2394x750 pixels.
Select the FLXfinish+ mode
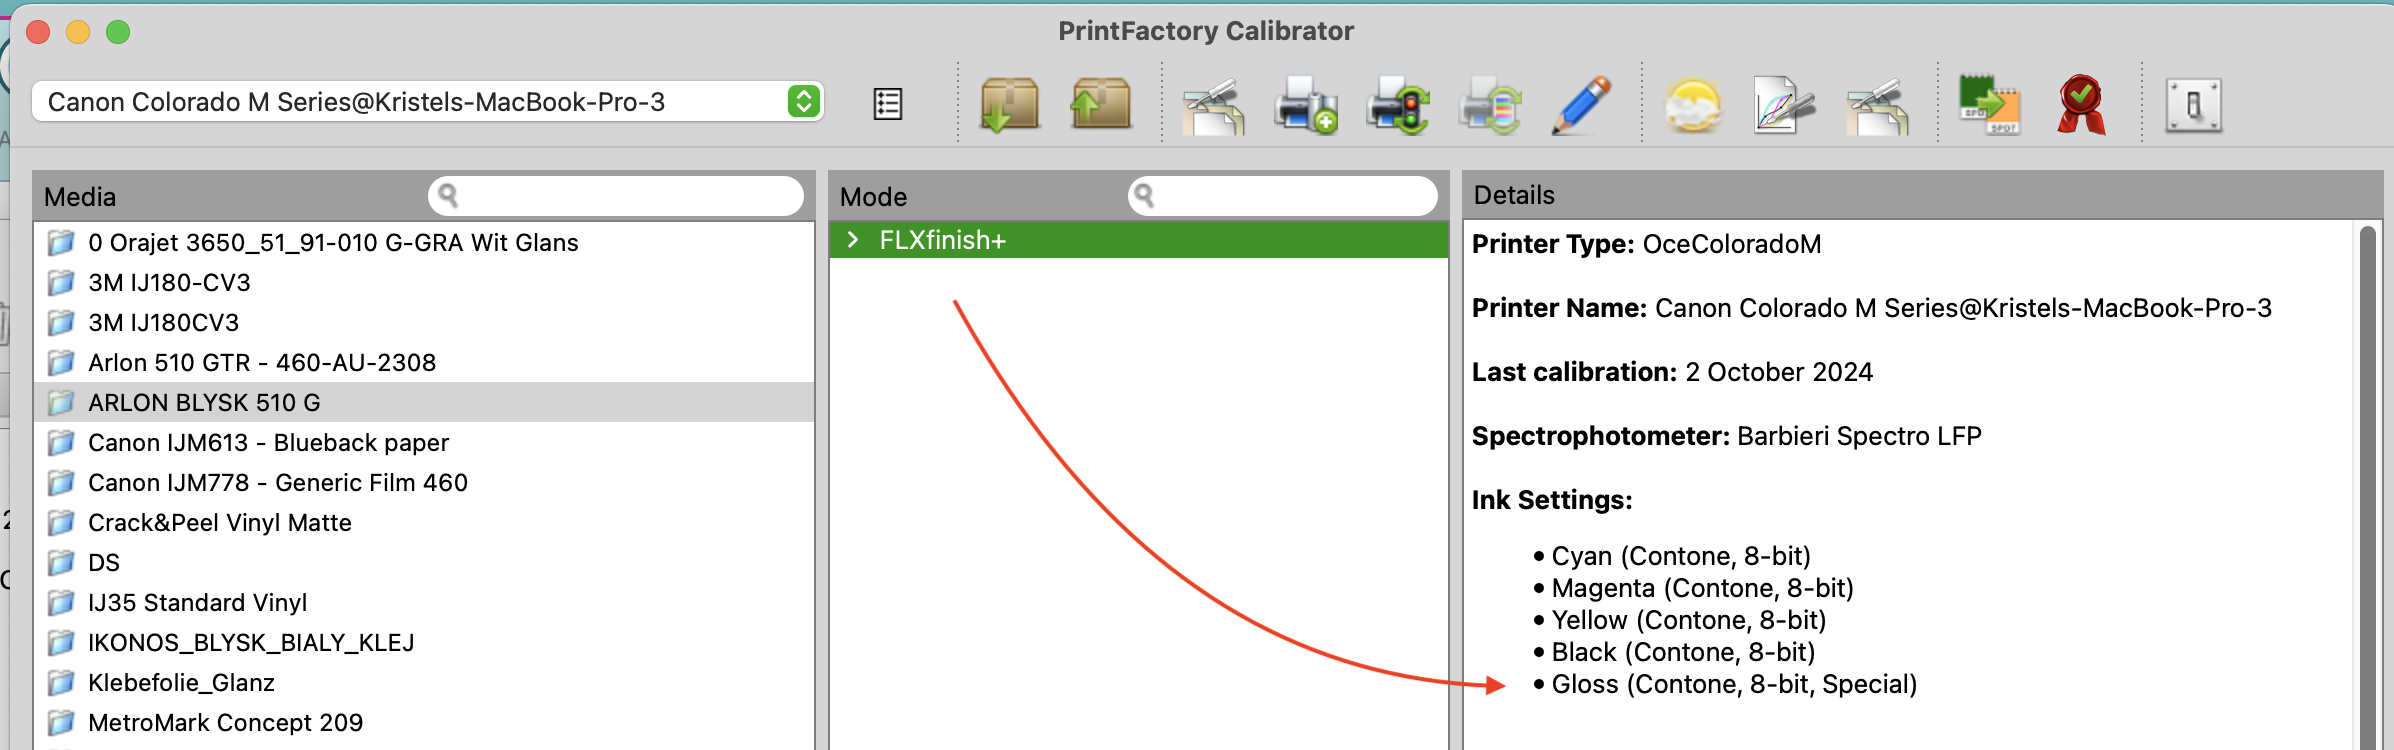(x=1139, y=240)
